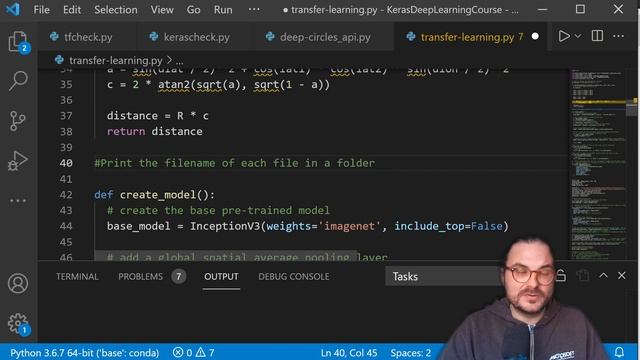
Task: Open the Selection menu
Action: tap(116, 9)
